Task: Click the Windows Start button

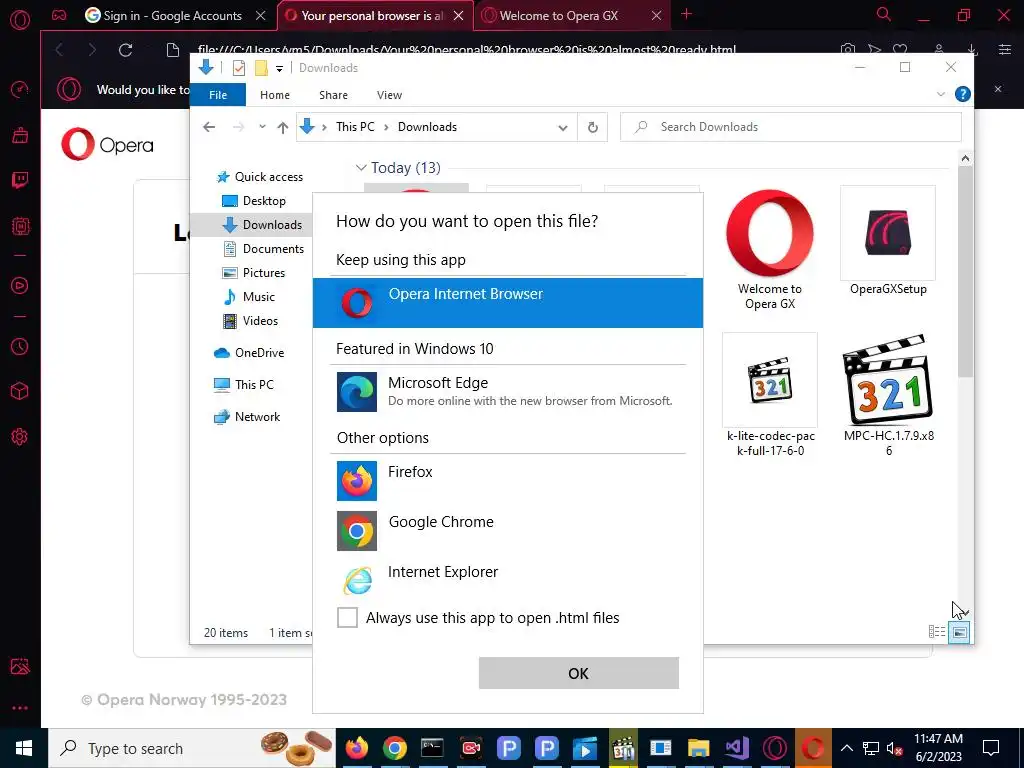Action: pyautogui.click(x=24, y=748)
